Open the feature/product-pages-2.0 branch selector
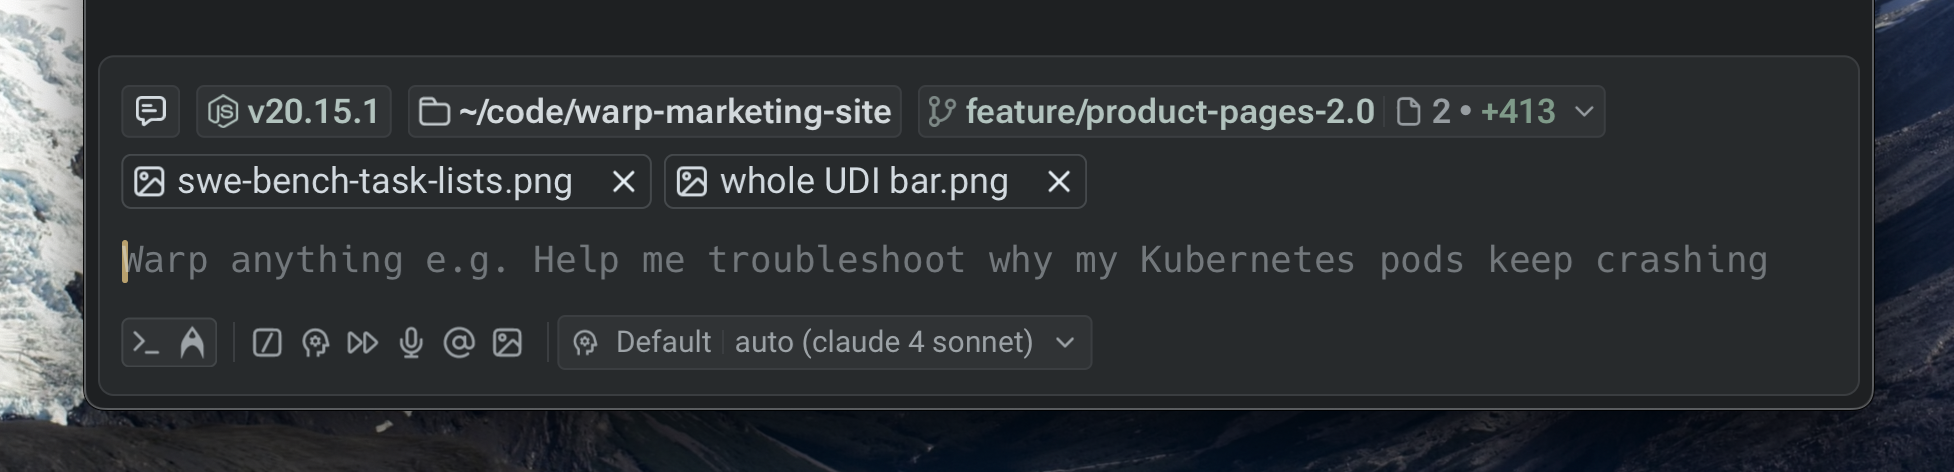 (x=1152, y=111)
